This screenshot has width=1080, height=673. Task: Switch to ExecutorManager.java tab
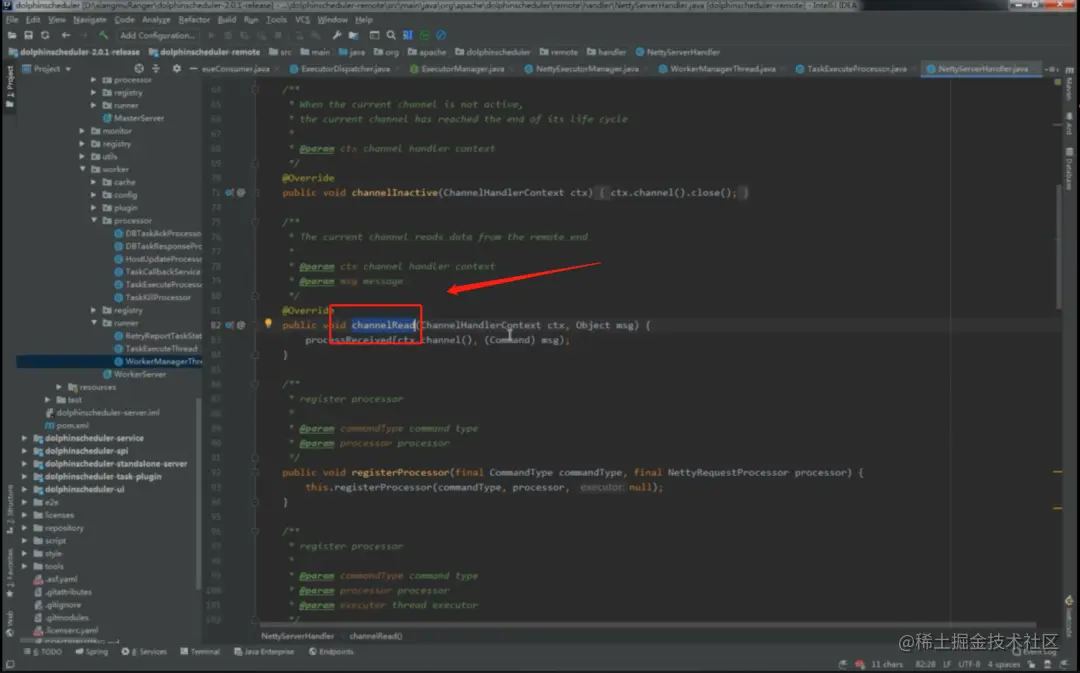coord(462,69)
